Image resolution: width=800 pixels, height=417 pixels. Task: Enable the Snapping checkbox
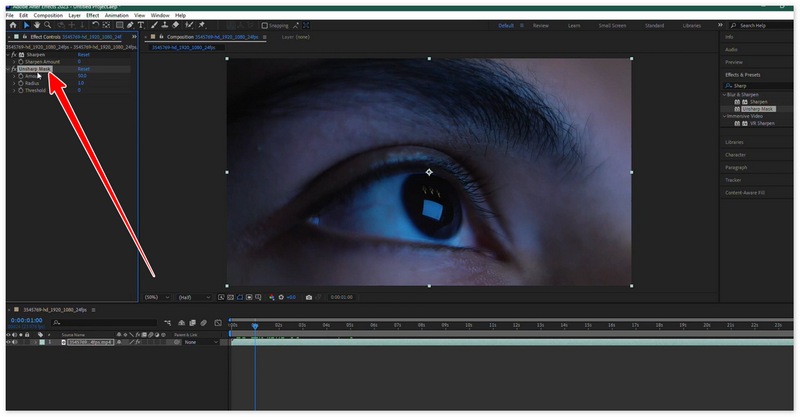pyautogui.click(x=264, y=25)
